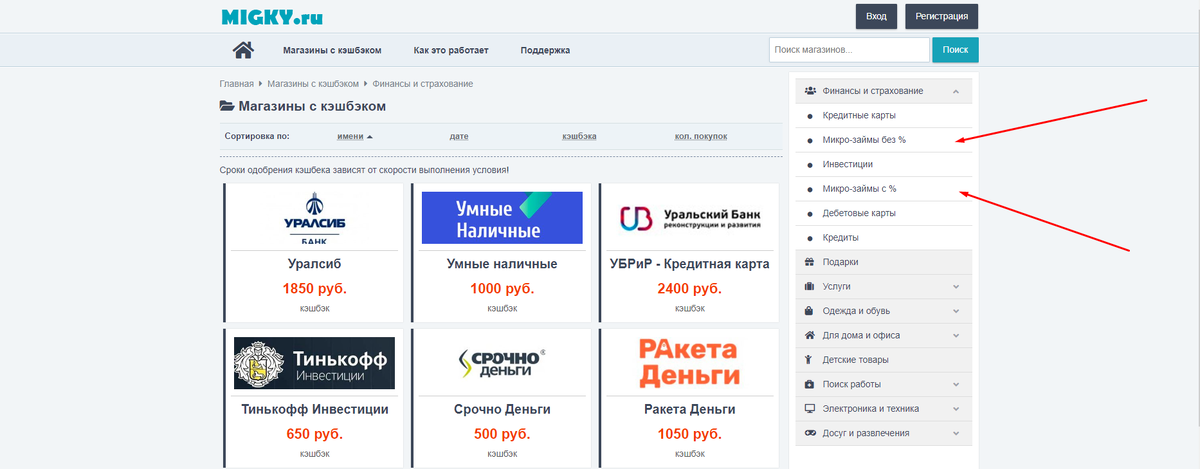Click the child icon beside Детские товары

pyautogui.click(x=810, y=360)
